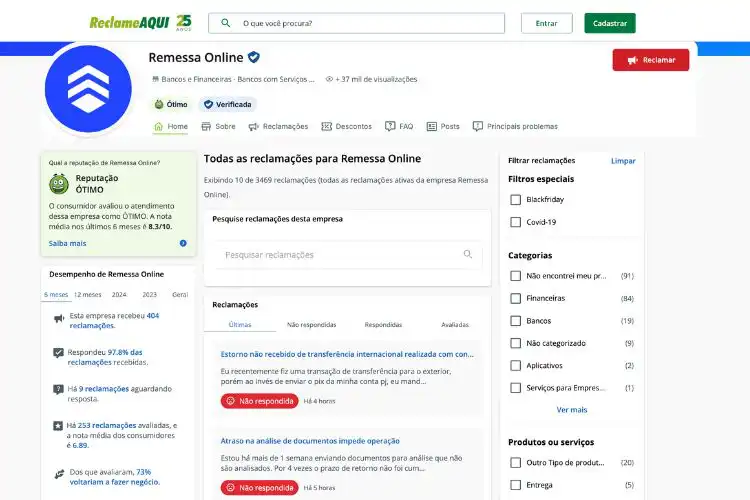The image size is (750, 500).
Task: Check the Outro Tipo de produt... filter
Action: tap(516, 463)
